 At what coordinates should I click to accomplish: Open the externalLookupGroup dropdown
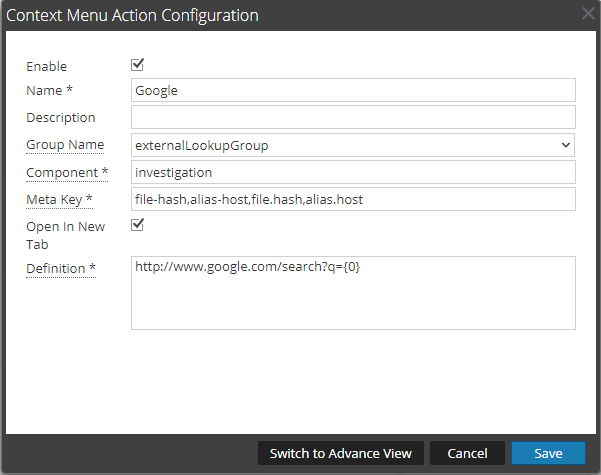coord(353,146)
